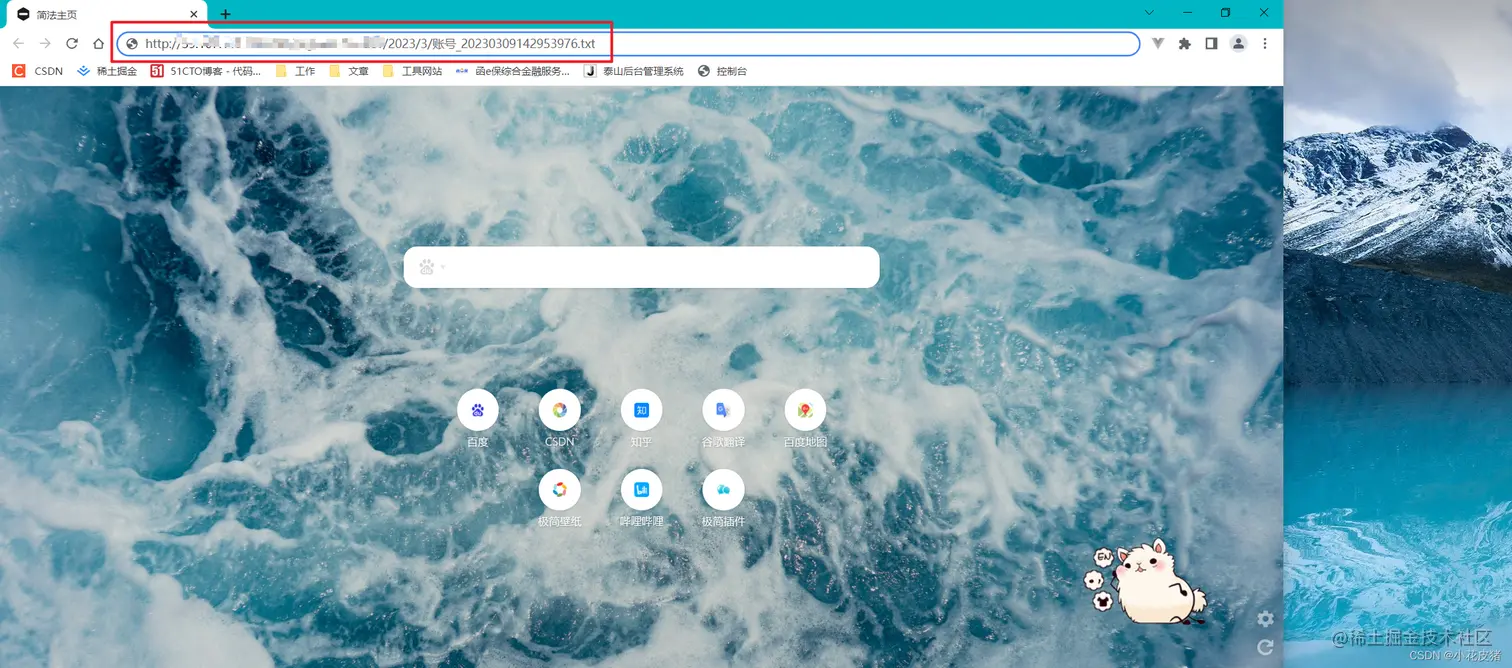Expand the 工作 bookmark folder
The height and width of the screenshot is (668, 1512).
click(x=295, y=71)
